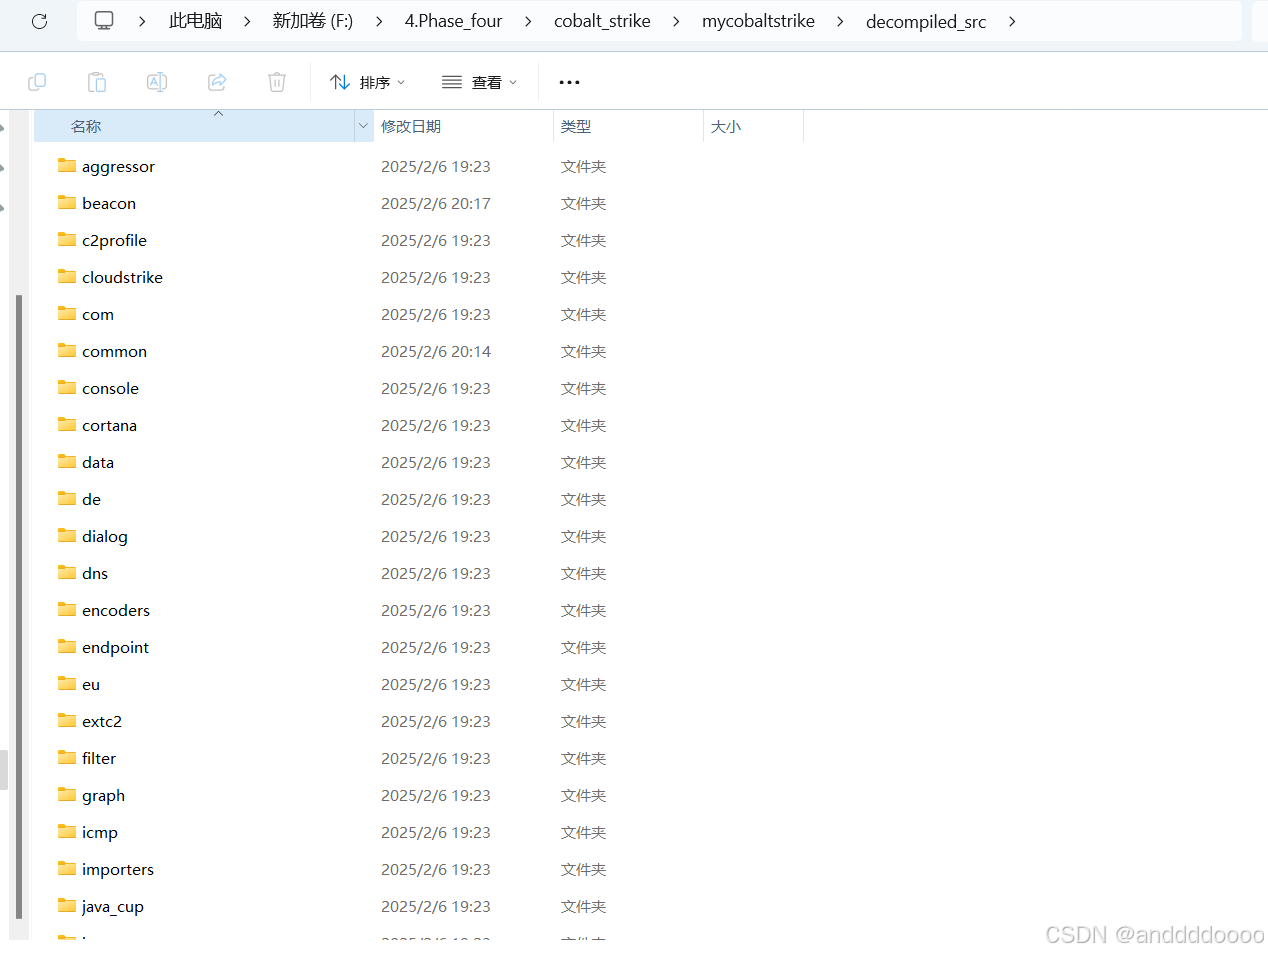Click the This PC monitor icon in the breadcrumb
Screen dimensions: 1268x956
click(x=104, y=21)
